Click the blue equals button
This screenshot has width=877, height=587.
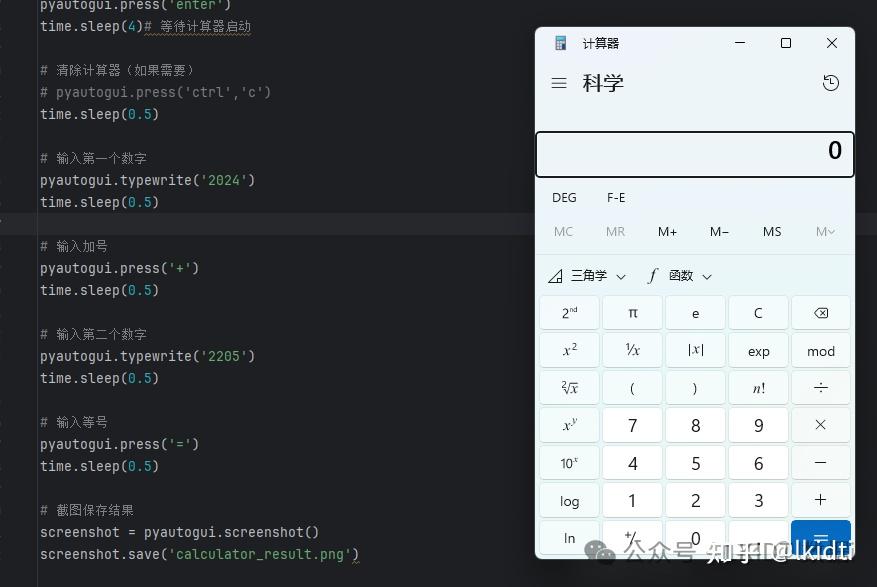820,538
